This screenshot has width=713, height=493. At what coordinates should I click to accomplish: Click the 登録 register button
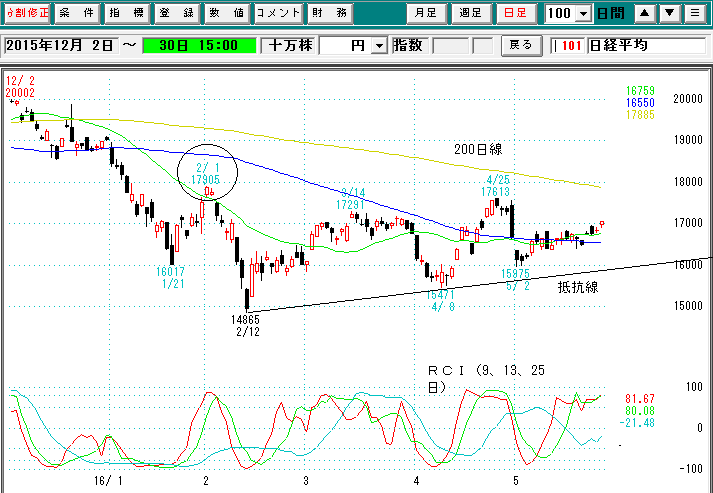pyautogui.click(x=176, y=14)
